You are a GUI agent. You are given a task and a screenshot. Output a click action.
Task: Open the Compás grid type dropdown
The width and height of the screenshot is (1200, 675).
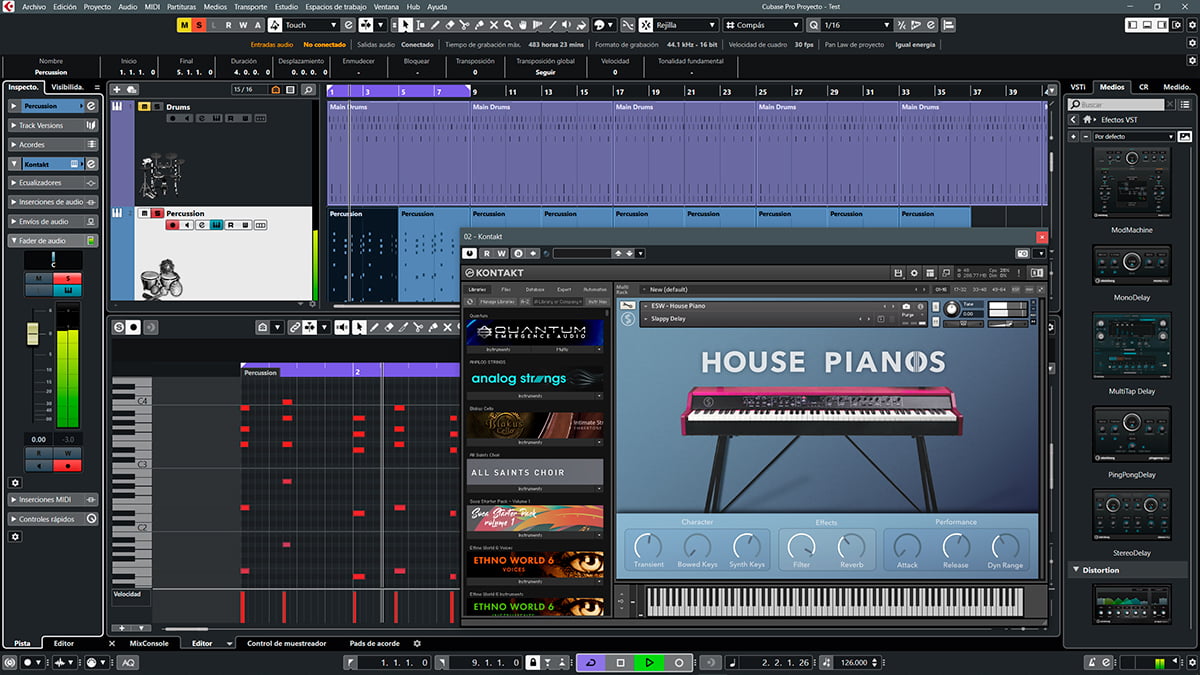pos(764,25)
